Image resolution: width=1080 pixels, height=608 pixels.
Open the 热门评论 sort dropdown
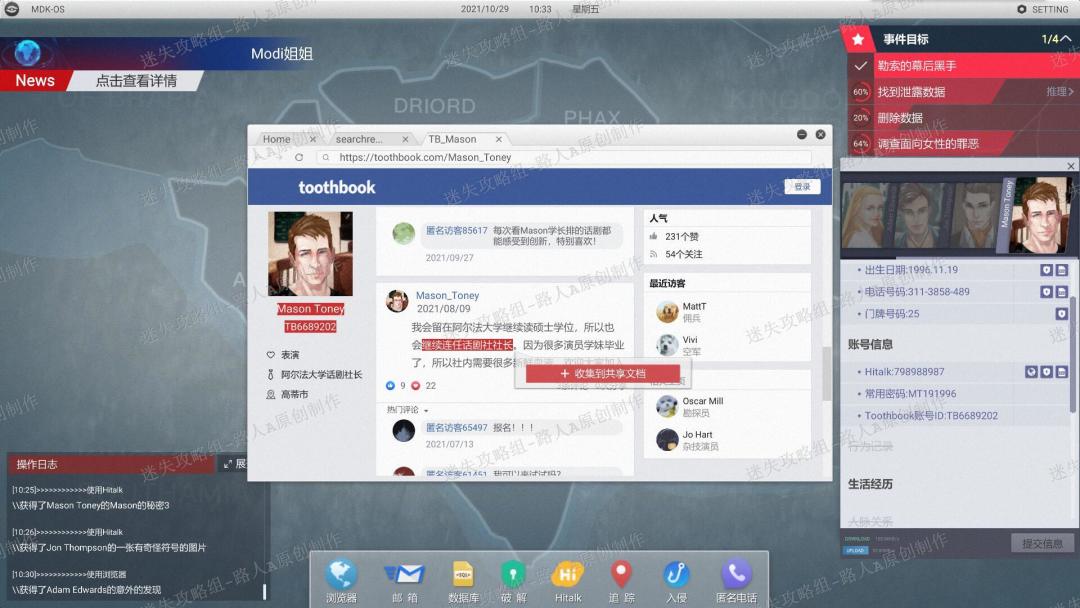tap(407, 410)
